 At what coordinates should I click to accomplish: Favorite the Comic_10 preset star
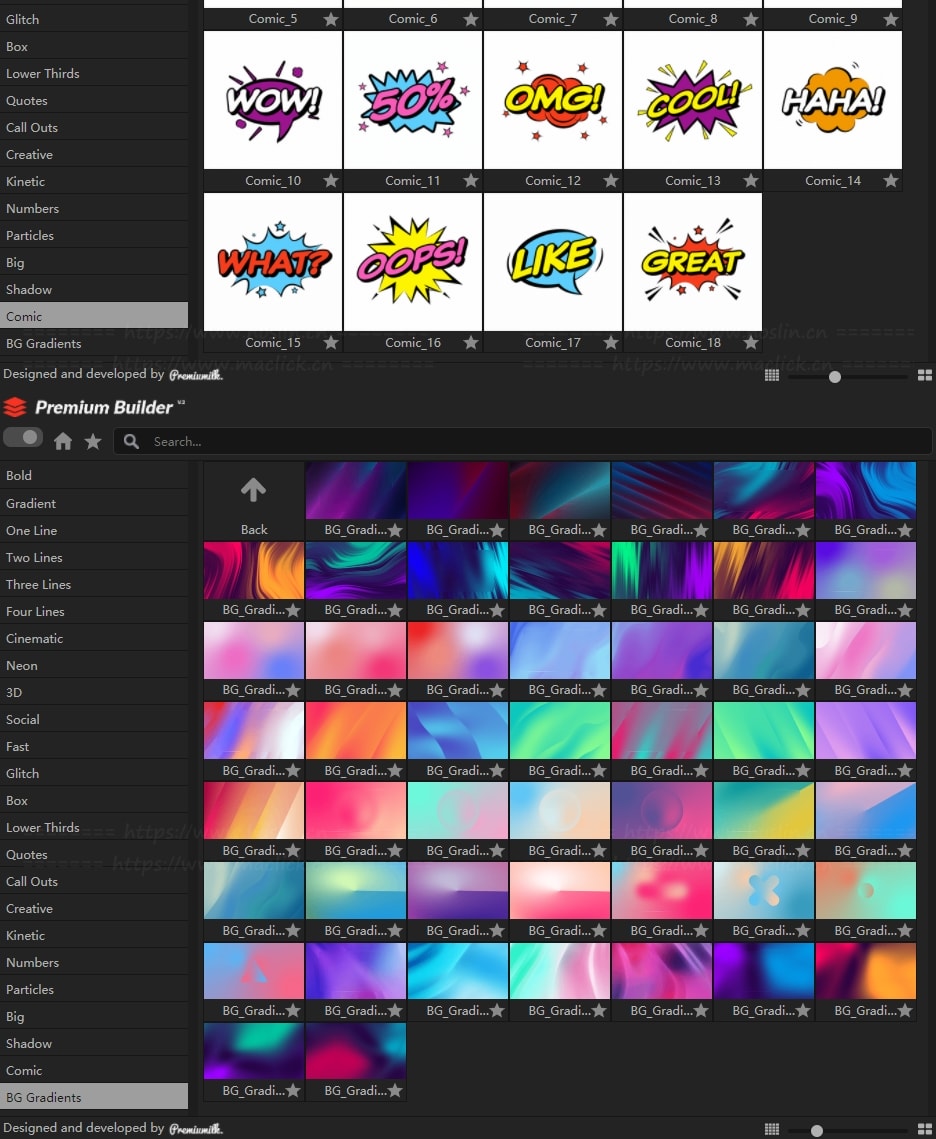[x=331, y=180]
